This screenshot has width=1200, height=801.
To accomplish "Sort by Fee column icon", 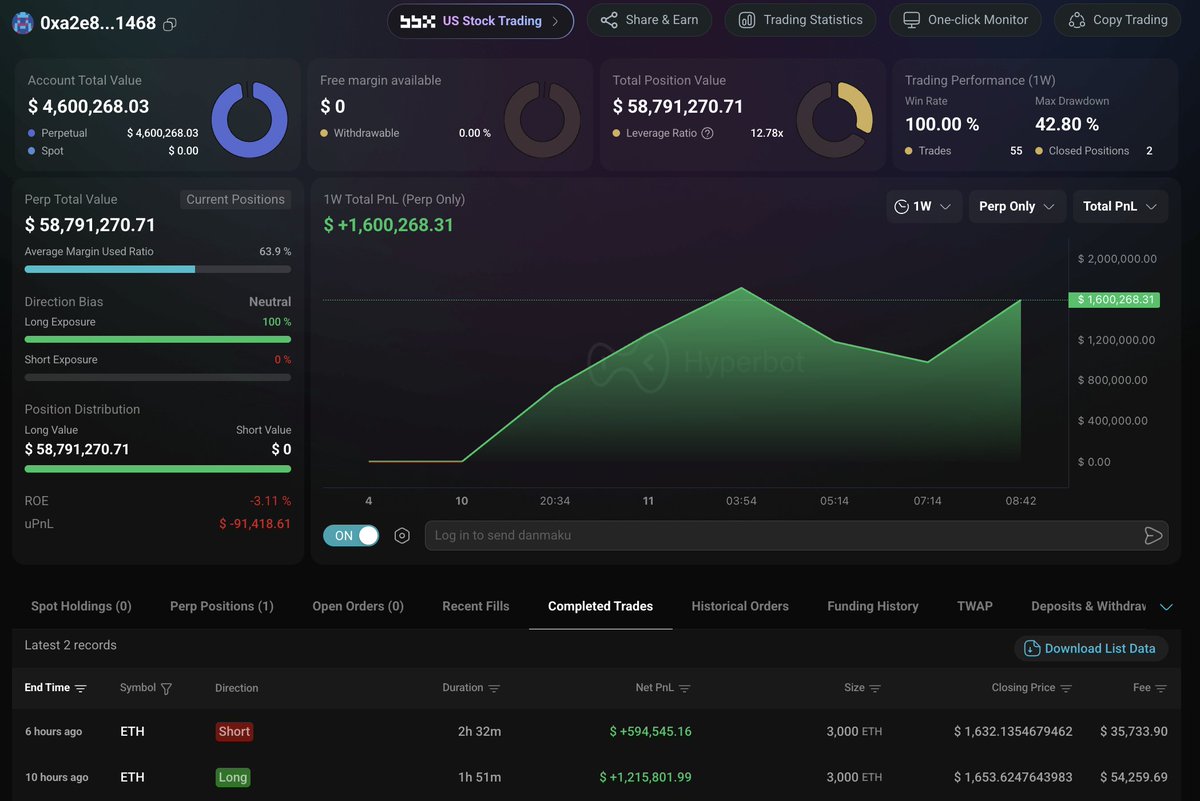I will click(1161, 688).
